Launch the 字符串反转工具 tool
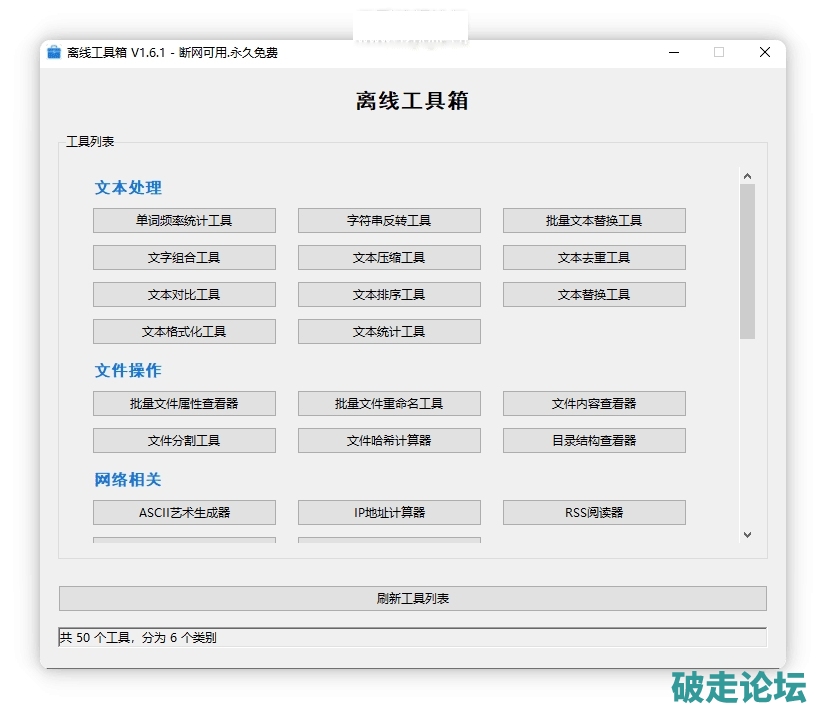The width and height of the screenshot is (826, 709). point(389,221)
